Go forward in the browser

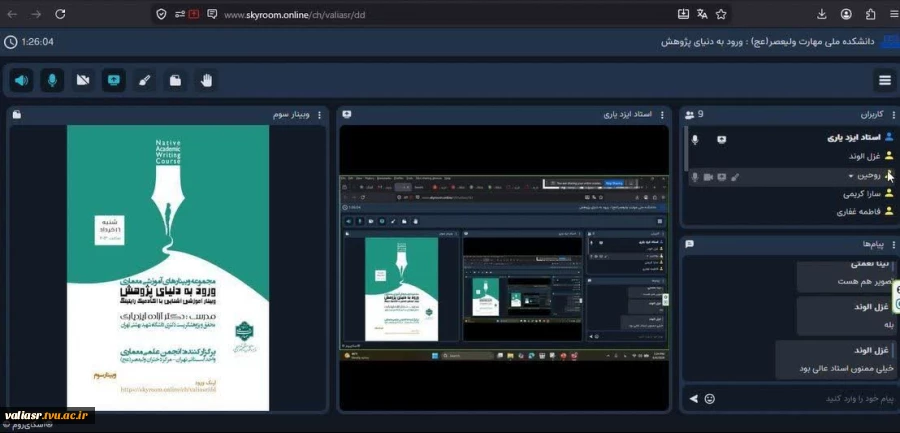pyautogui.click(x=36, y=14)
